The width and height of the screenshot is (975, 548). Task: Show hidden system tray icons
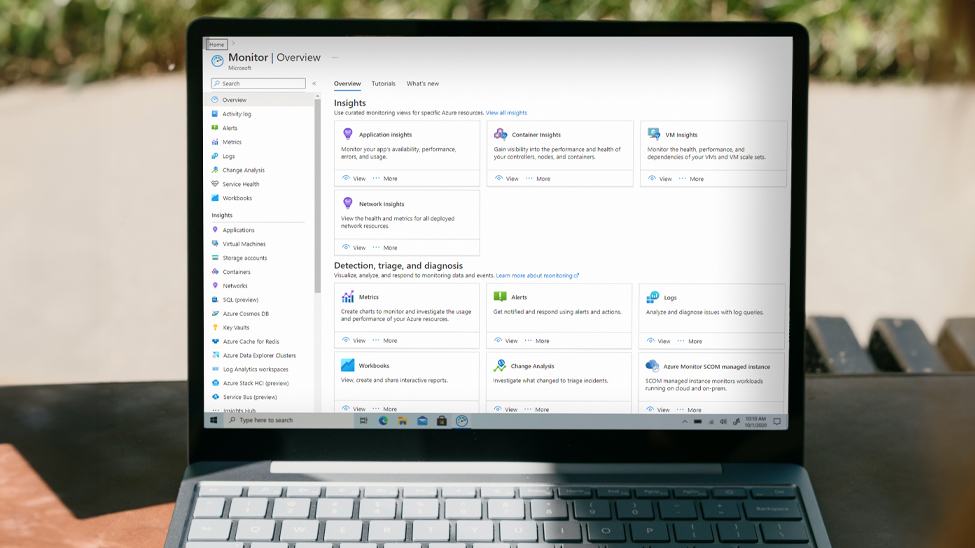click(x=685, y=421)
